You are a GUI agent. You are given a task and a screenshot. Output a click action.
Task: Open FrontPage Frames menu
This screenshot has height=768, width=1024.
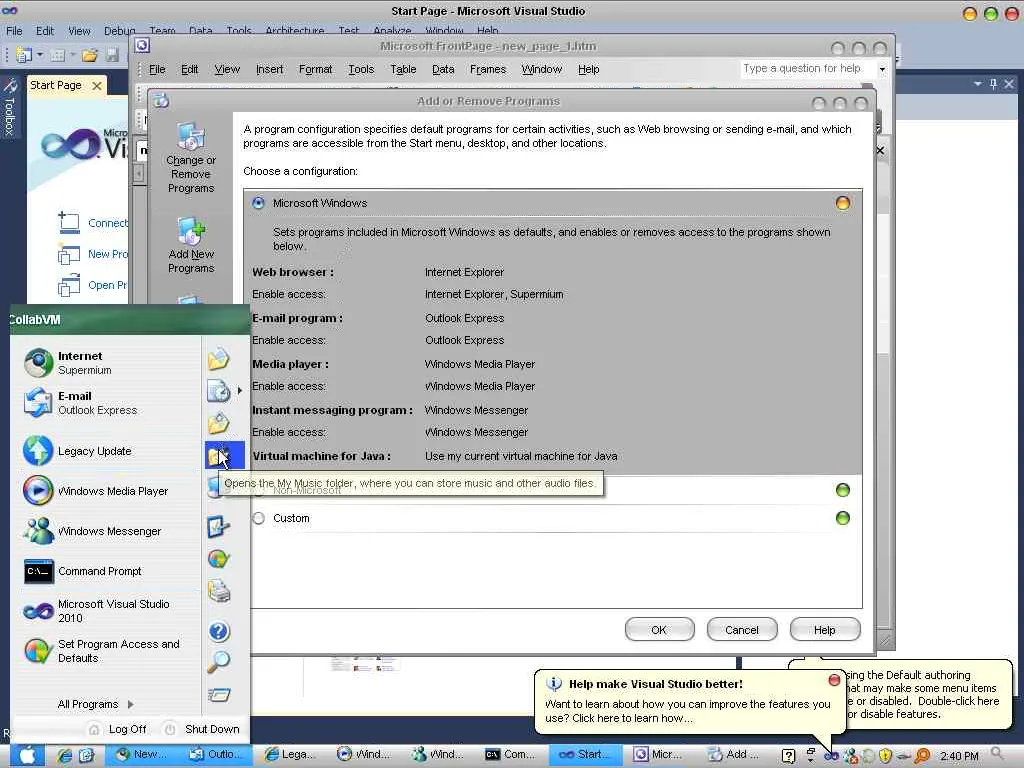pyautogui.click(x=488, y=69)
